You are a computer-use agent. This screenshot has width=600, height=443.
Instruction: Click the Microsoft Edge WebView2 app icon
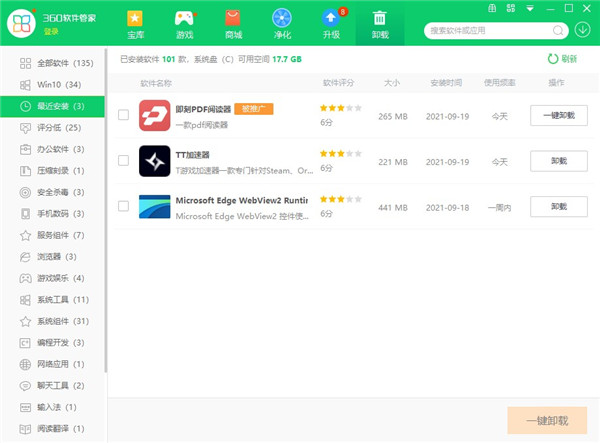155,207
